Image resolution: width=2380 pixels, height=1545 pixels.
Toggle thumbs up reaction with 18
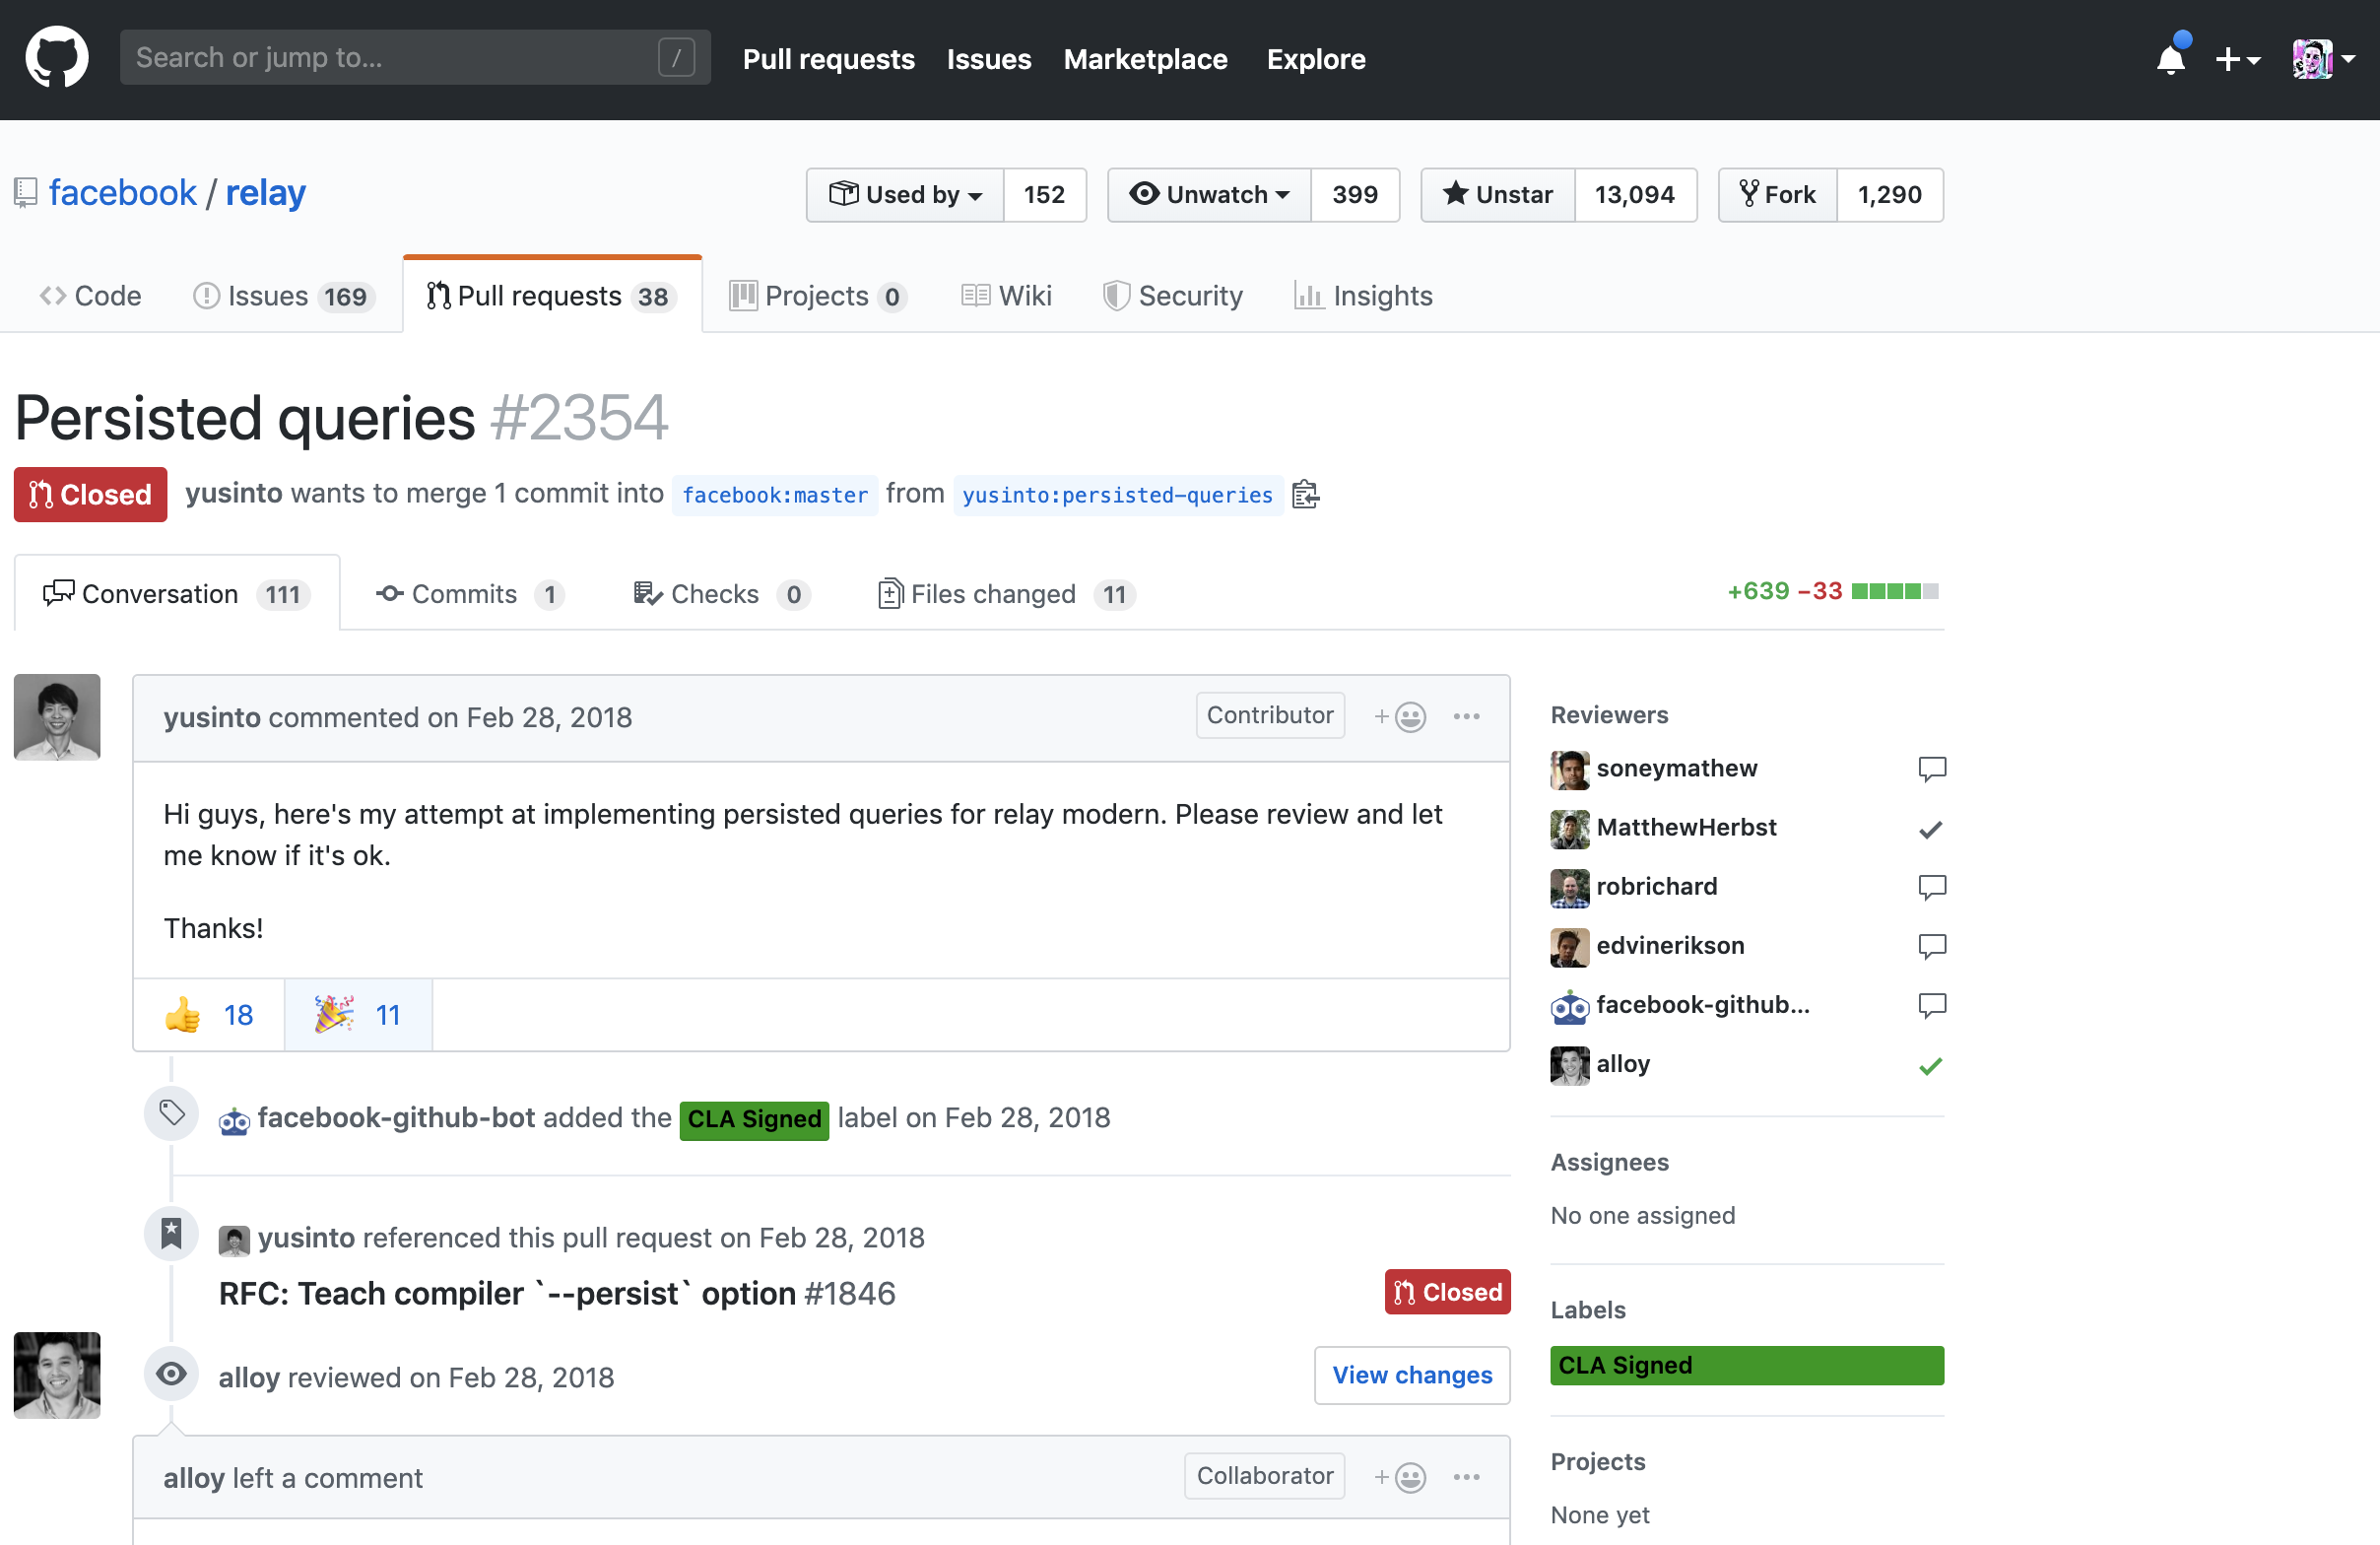point(209,1015)
